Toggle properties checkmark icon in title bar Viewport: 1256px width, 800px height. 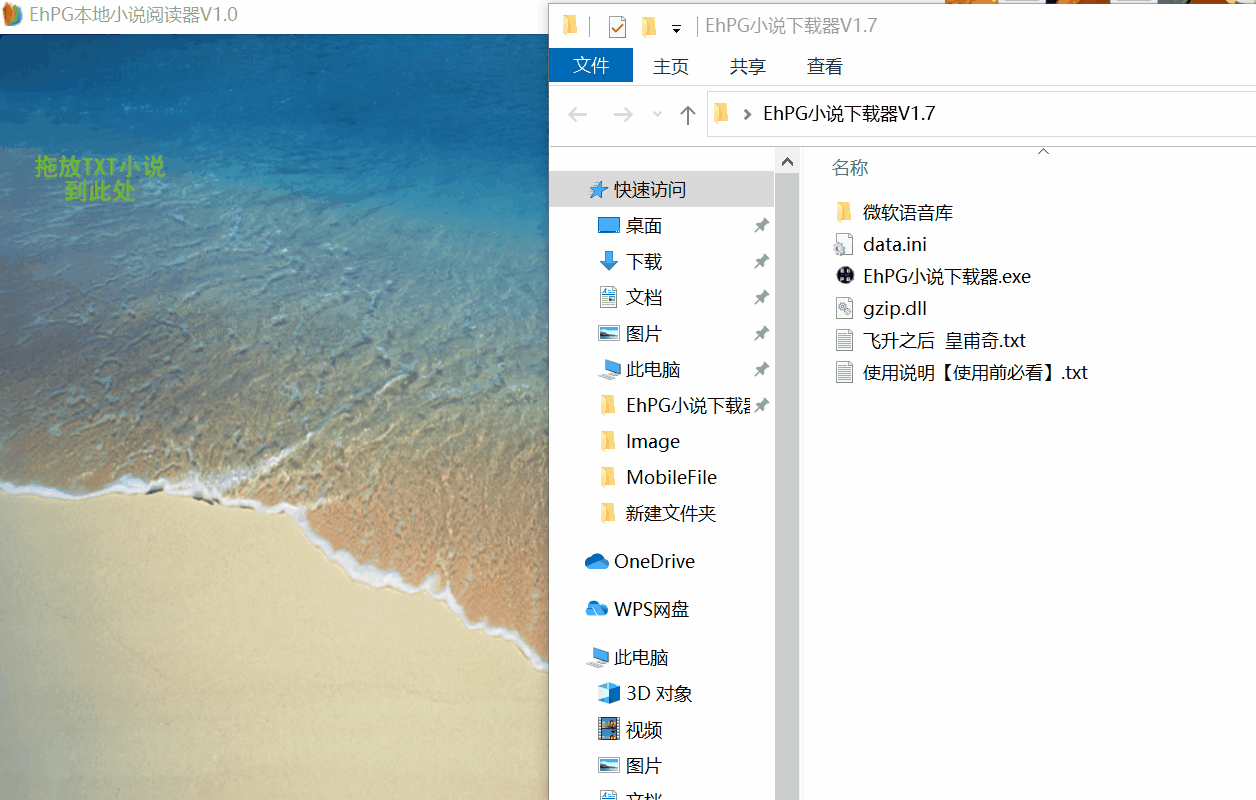617,26
